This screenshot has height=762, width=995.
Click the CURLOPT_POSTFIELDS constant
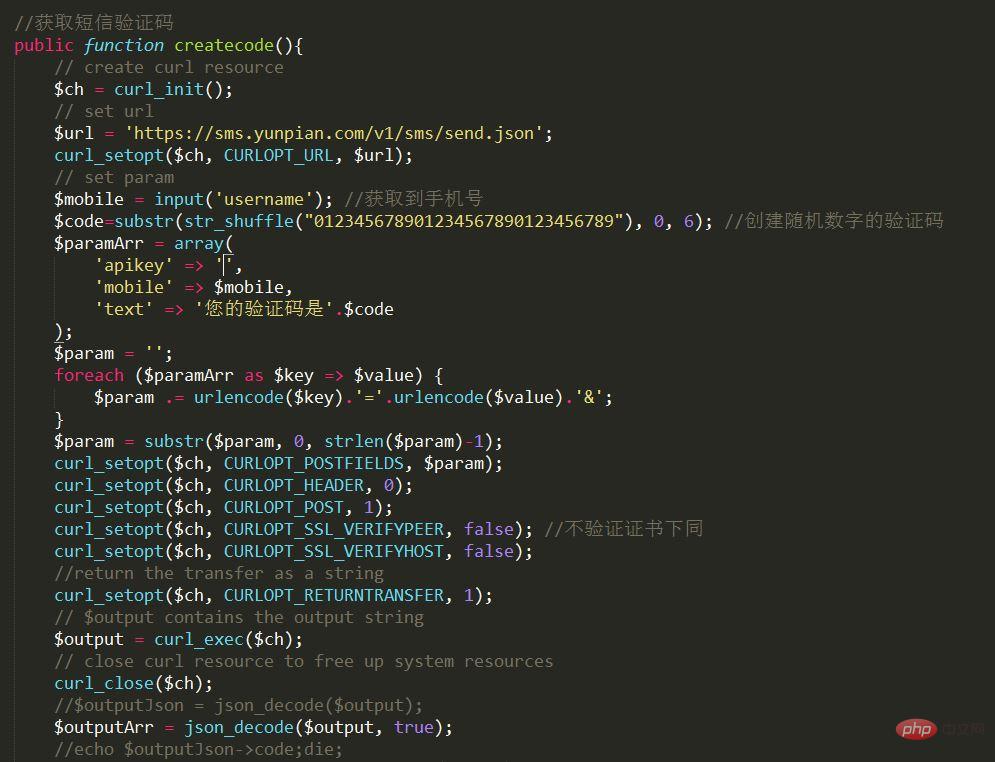tap(313, 463)
